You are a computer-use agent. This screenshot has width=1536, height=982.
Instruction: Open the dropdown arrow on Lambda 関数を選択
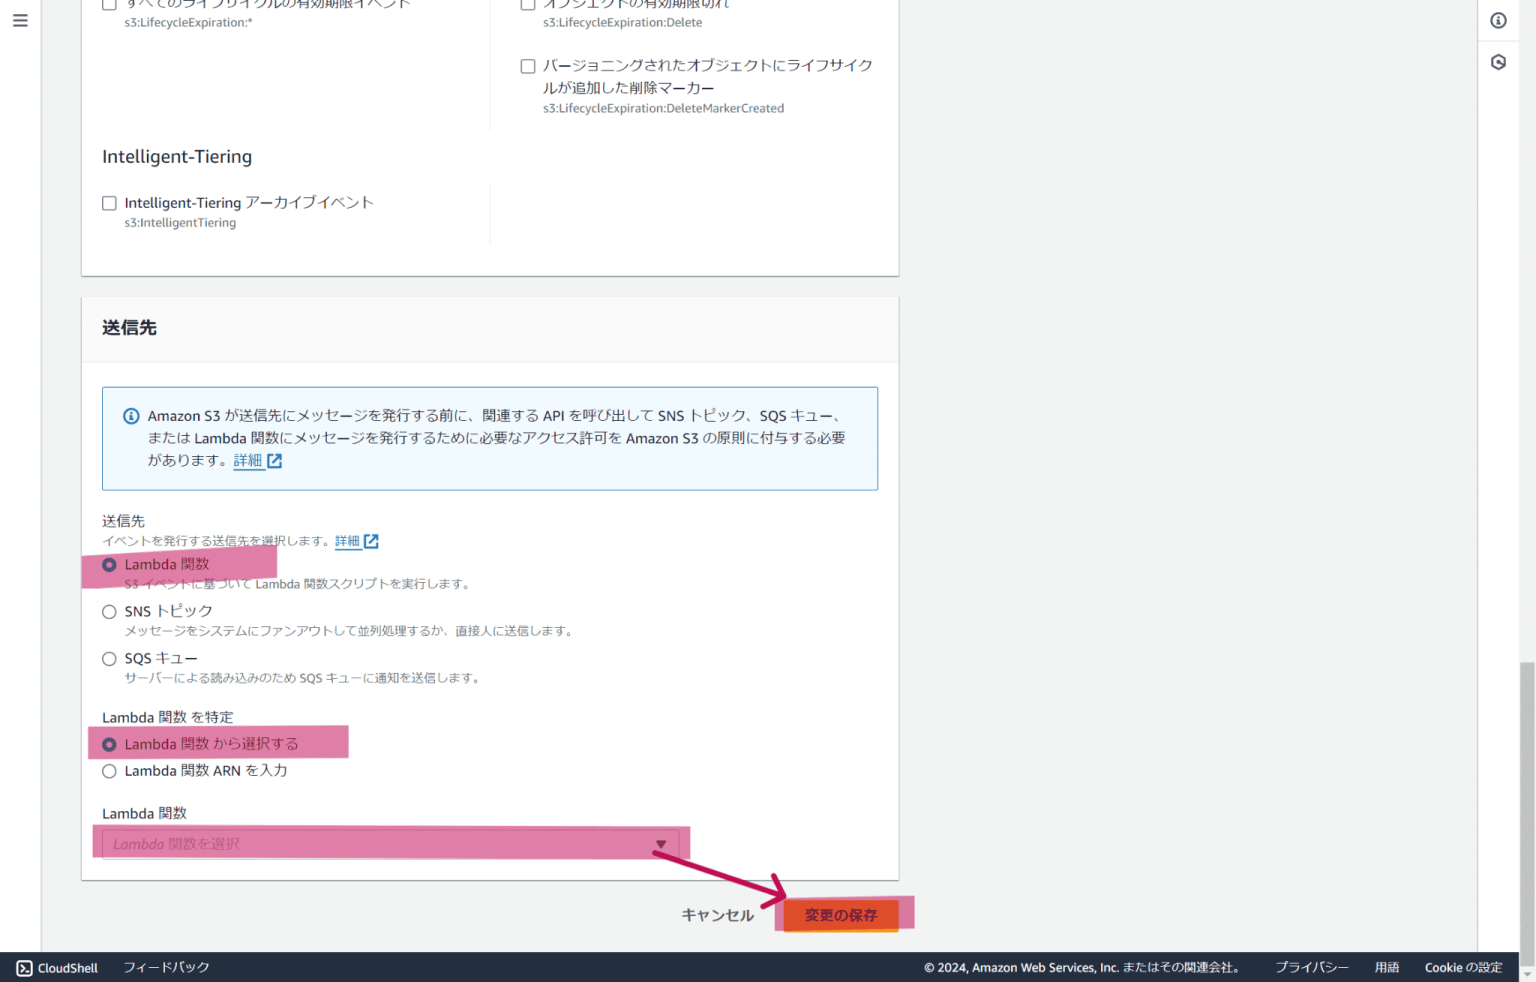[660, 844]
